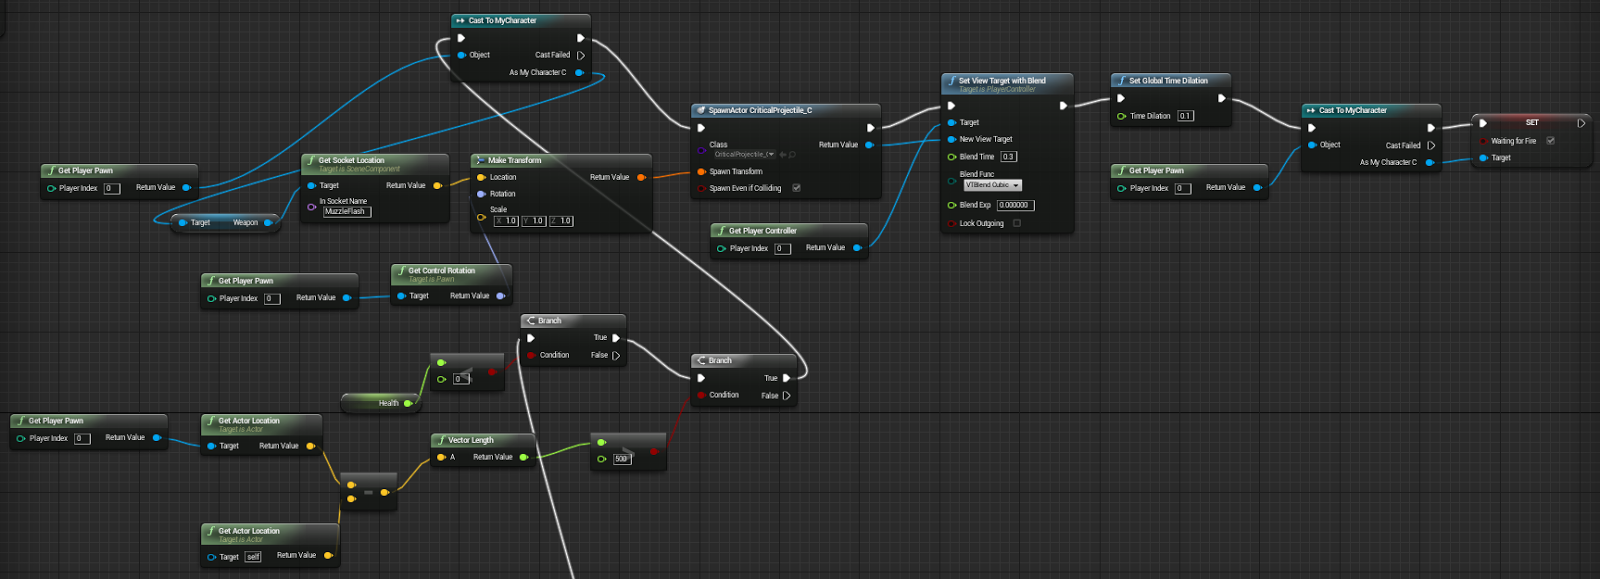Click Vector Length Return Value pin
The width and height of the screenshot is (1600, 579).
click(523, 457)
